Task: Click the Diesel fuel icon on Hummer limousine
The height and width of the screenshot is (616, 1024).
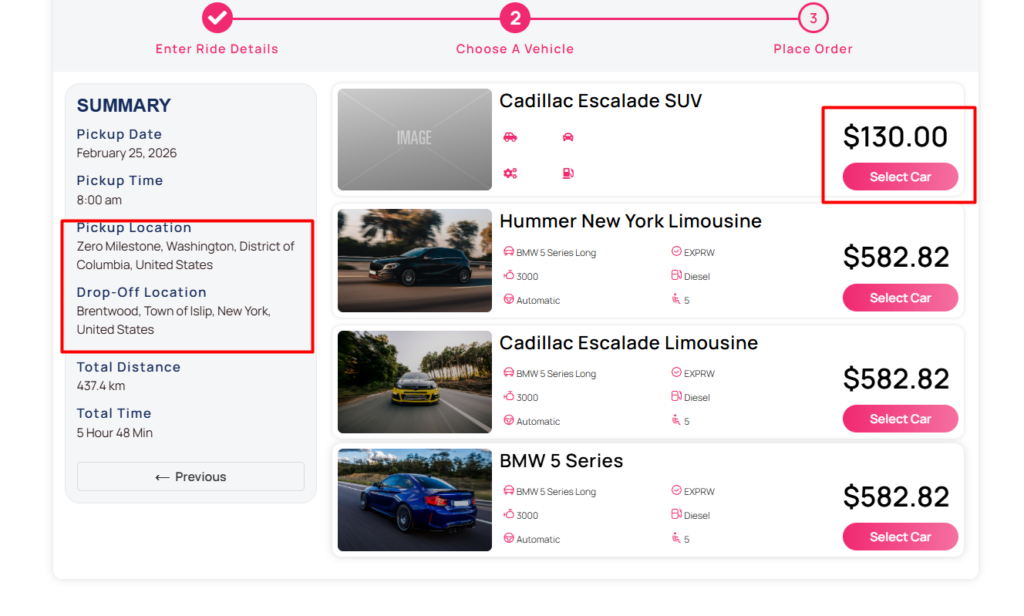Action: tap(676, 276)
